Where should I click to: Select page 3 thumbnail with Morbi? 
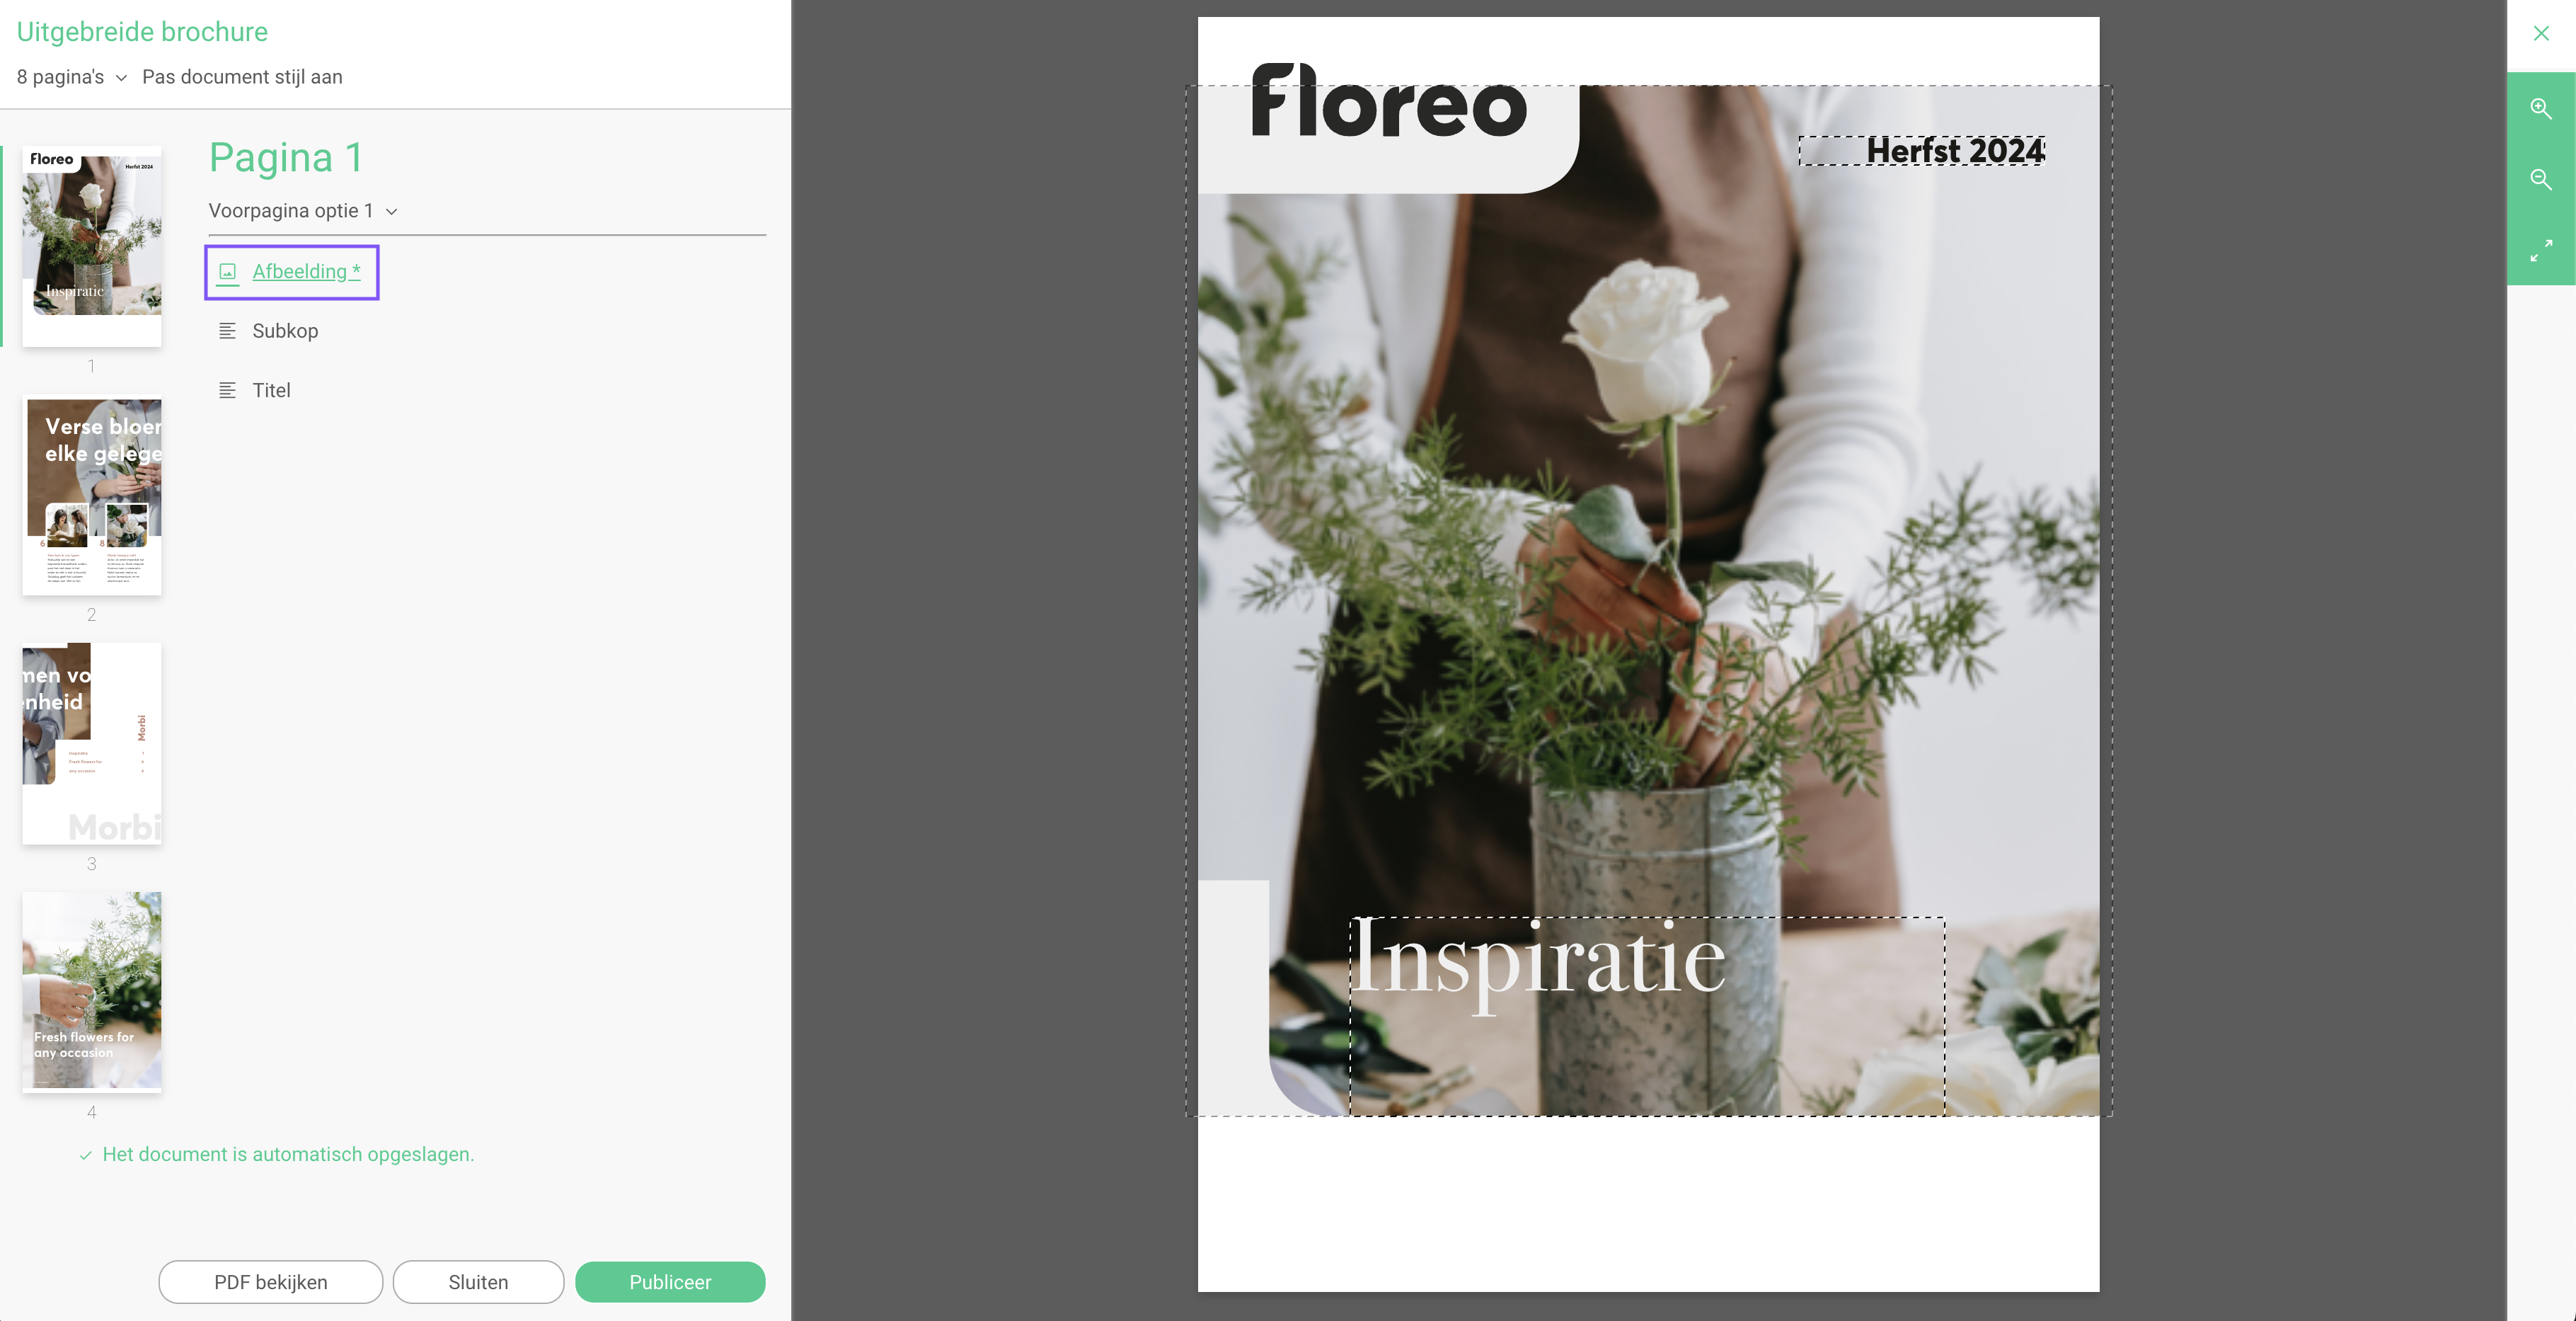pos(92,744)
